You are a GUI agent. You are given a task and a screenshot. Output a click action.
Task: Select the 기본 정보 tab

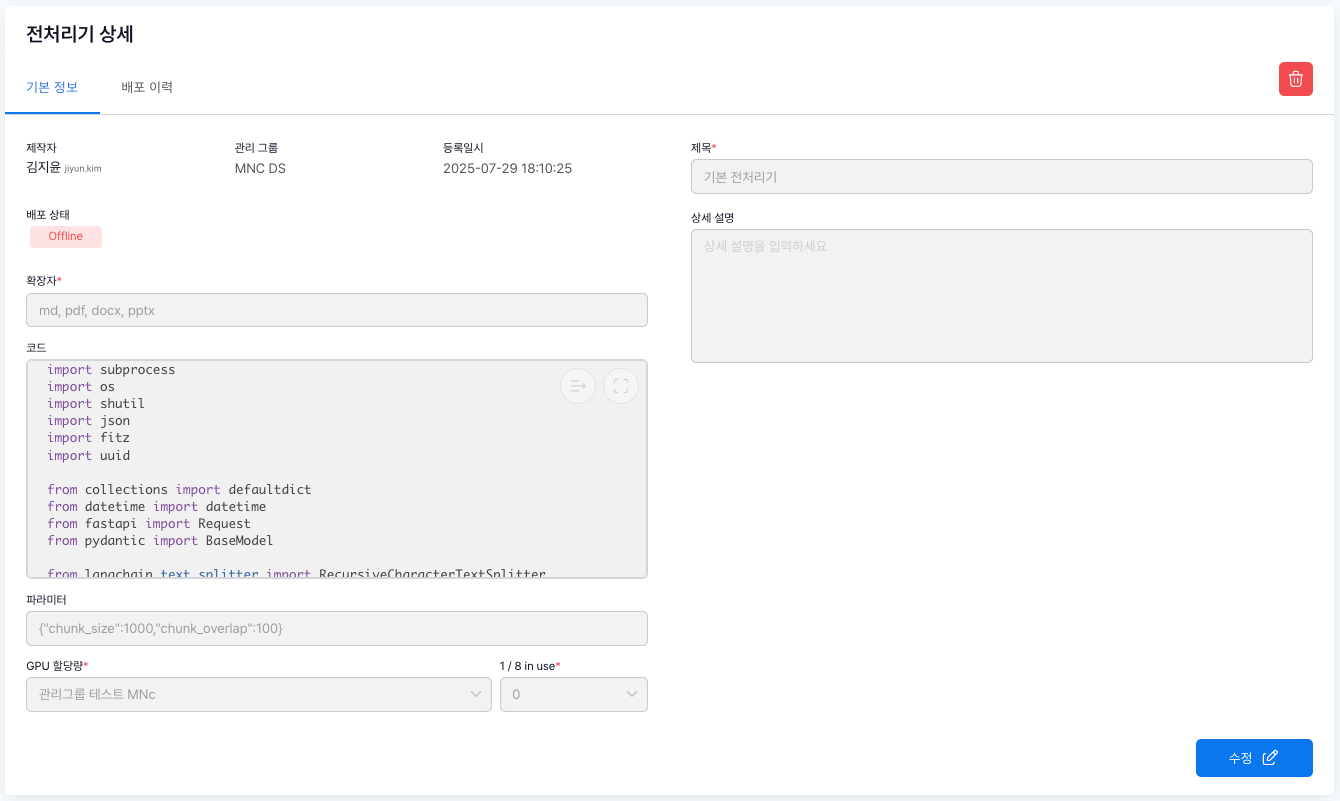tap(52, 87)
